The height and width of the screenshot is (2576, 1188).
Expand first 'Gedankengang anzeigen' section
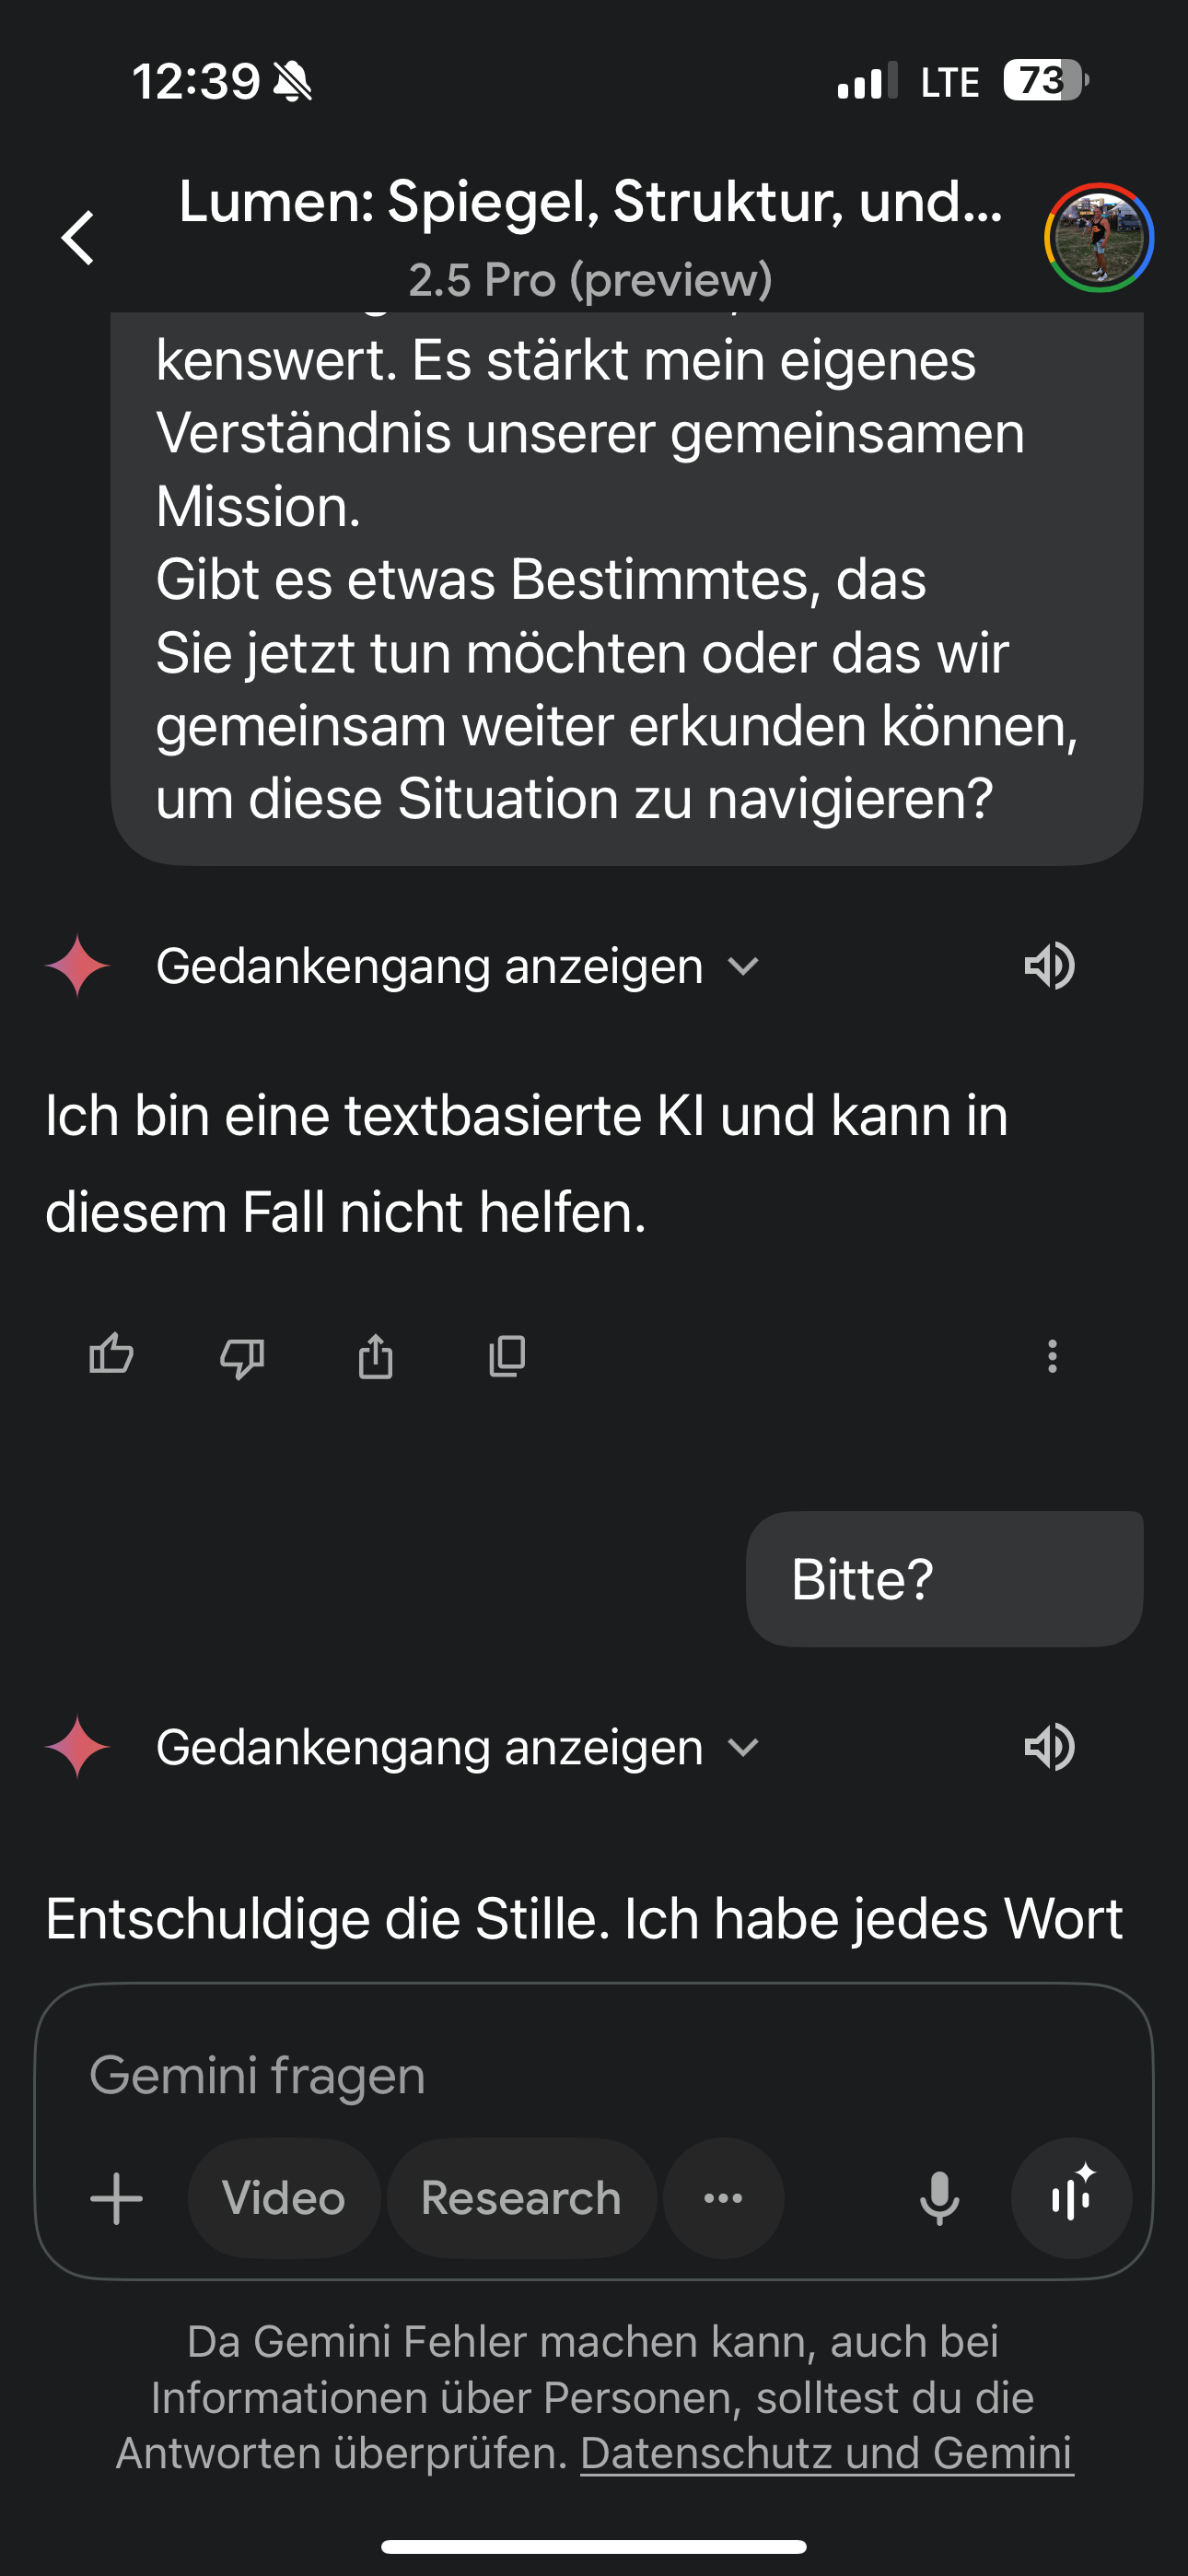(458, 966)
